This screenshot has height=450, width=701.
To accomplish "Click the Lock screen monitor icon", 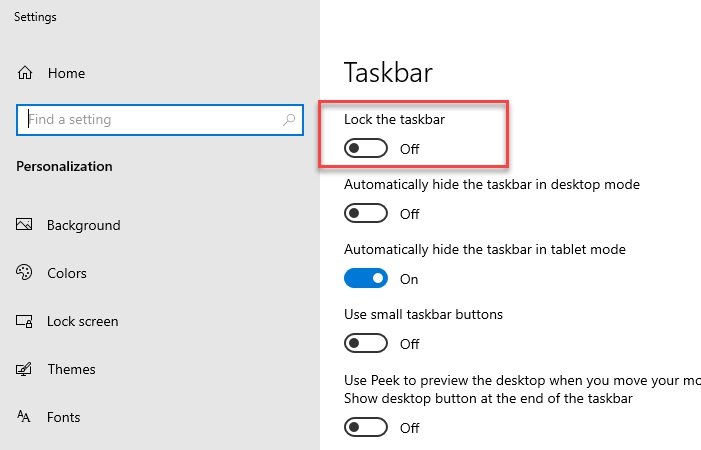I will (x=25, y=321).
